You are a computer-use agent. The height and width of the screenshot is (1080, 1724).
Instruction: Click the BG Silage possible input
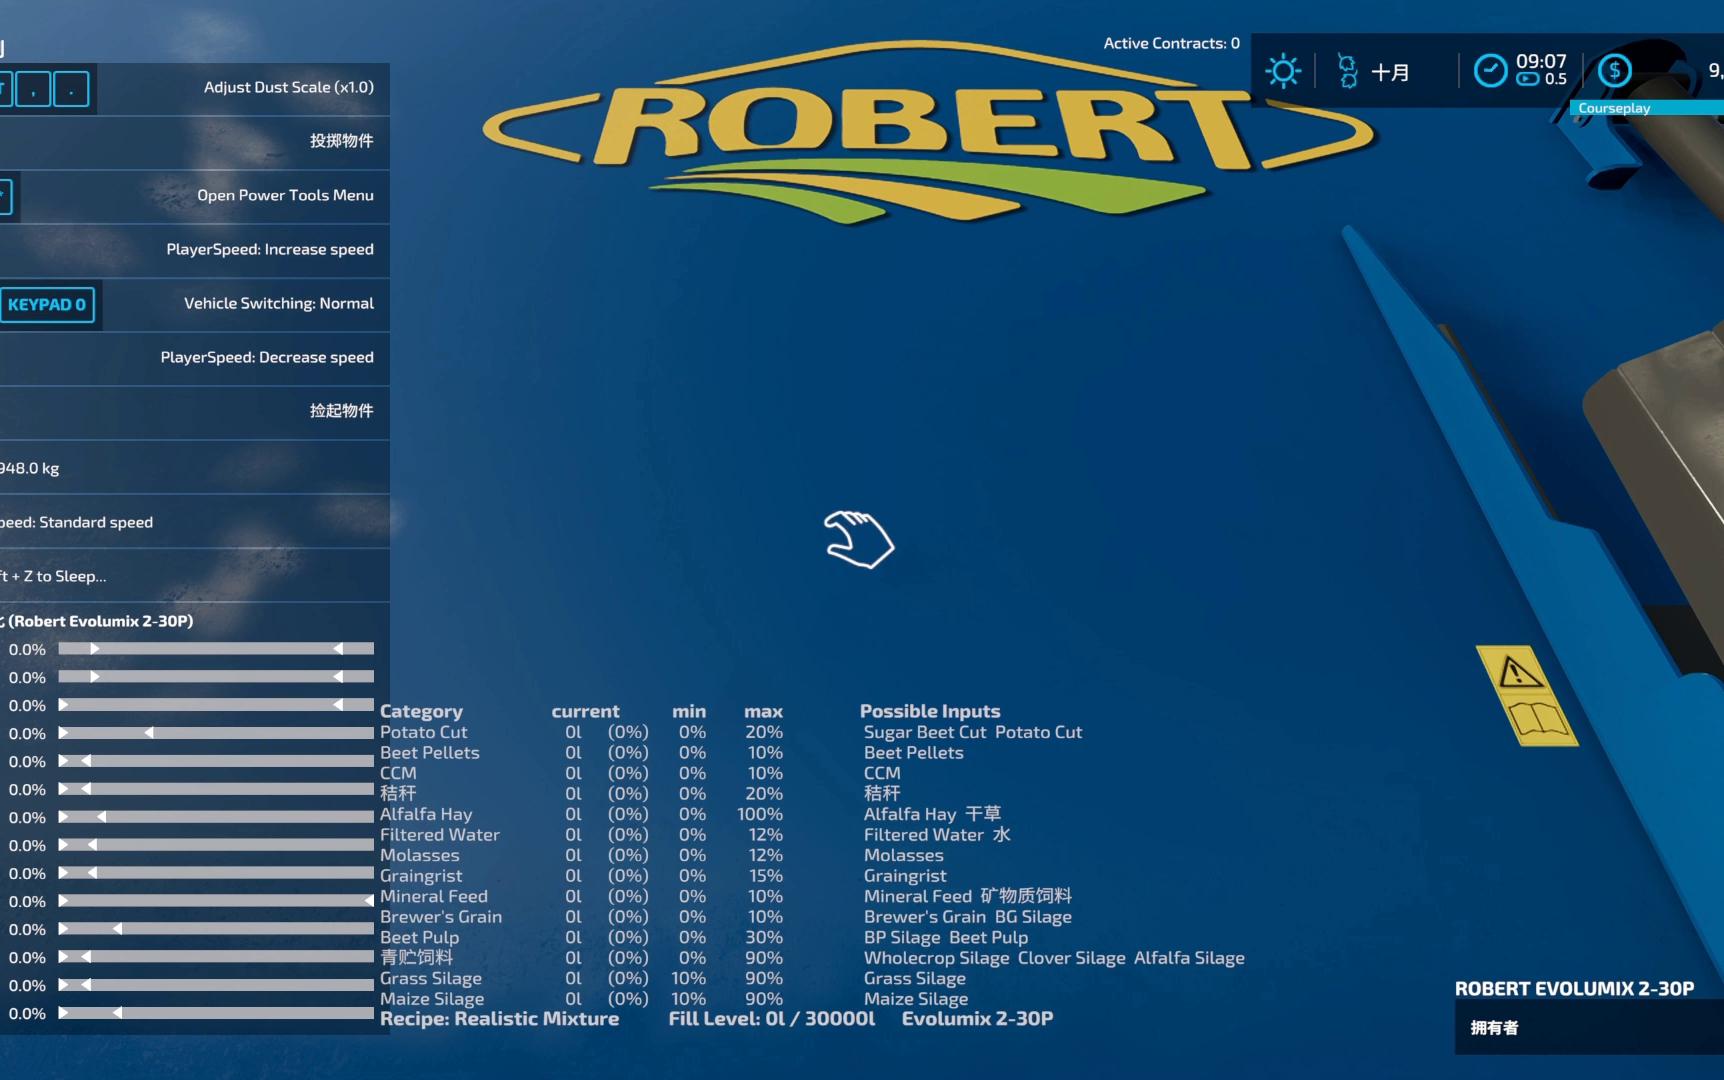1033,916
